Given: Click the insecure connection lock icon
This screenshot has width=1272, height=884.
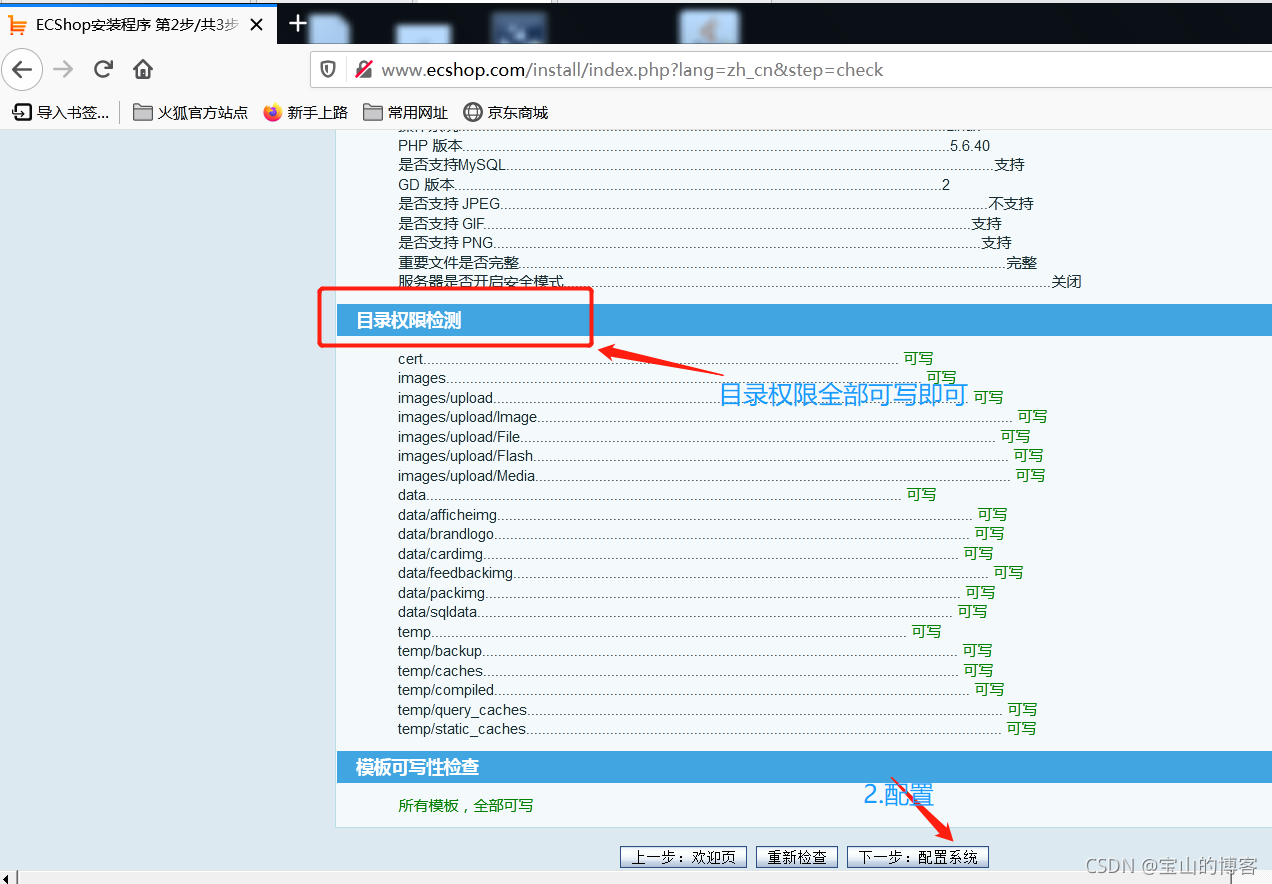Looking at the screenshot, I should (x=363, y=70).
